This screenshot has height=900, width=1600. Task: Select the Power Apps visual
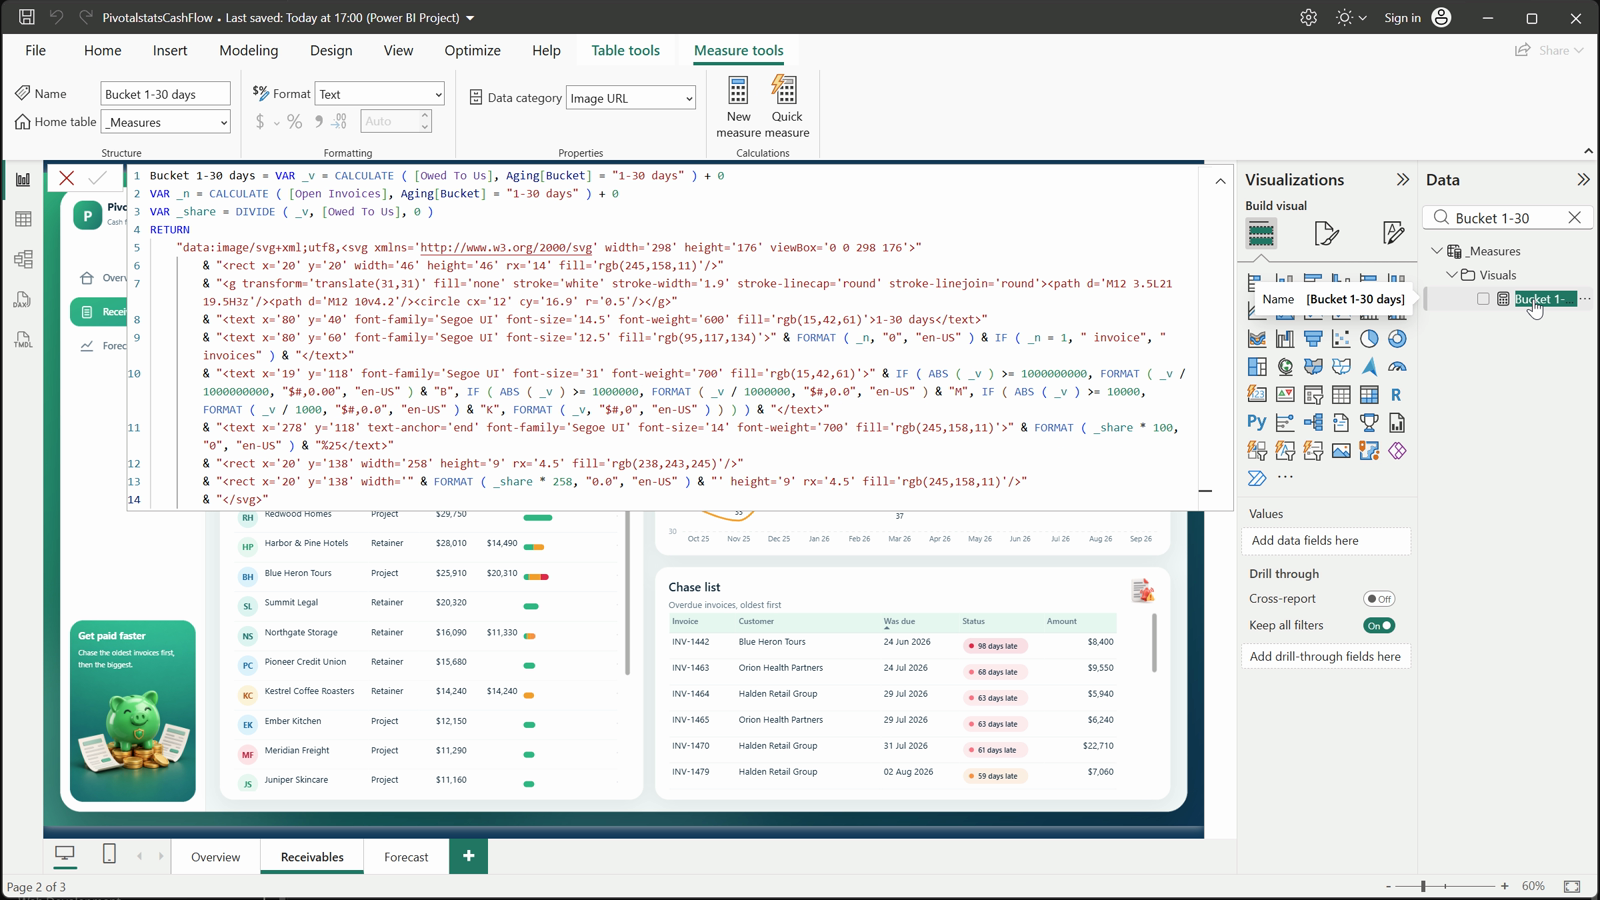point(1397,451)
